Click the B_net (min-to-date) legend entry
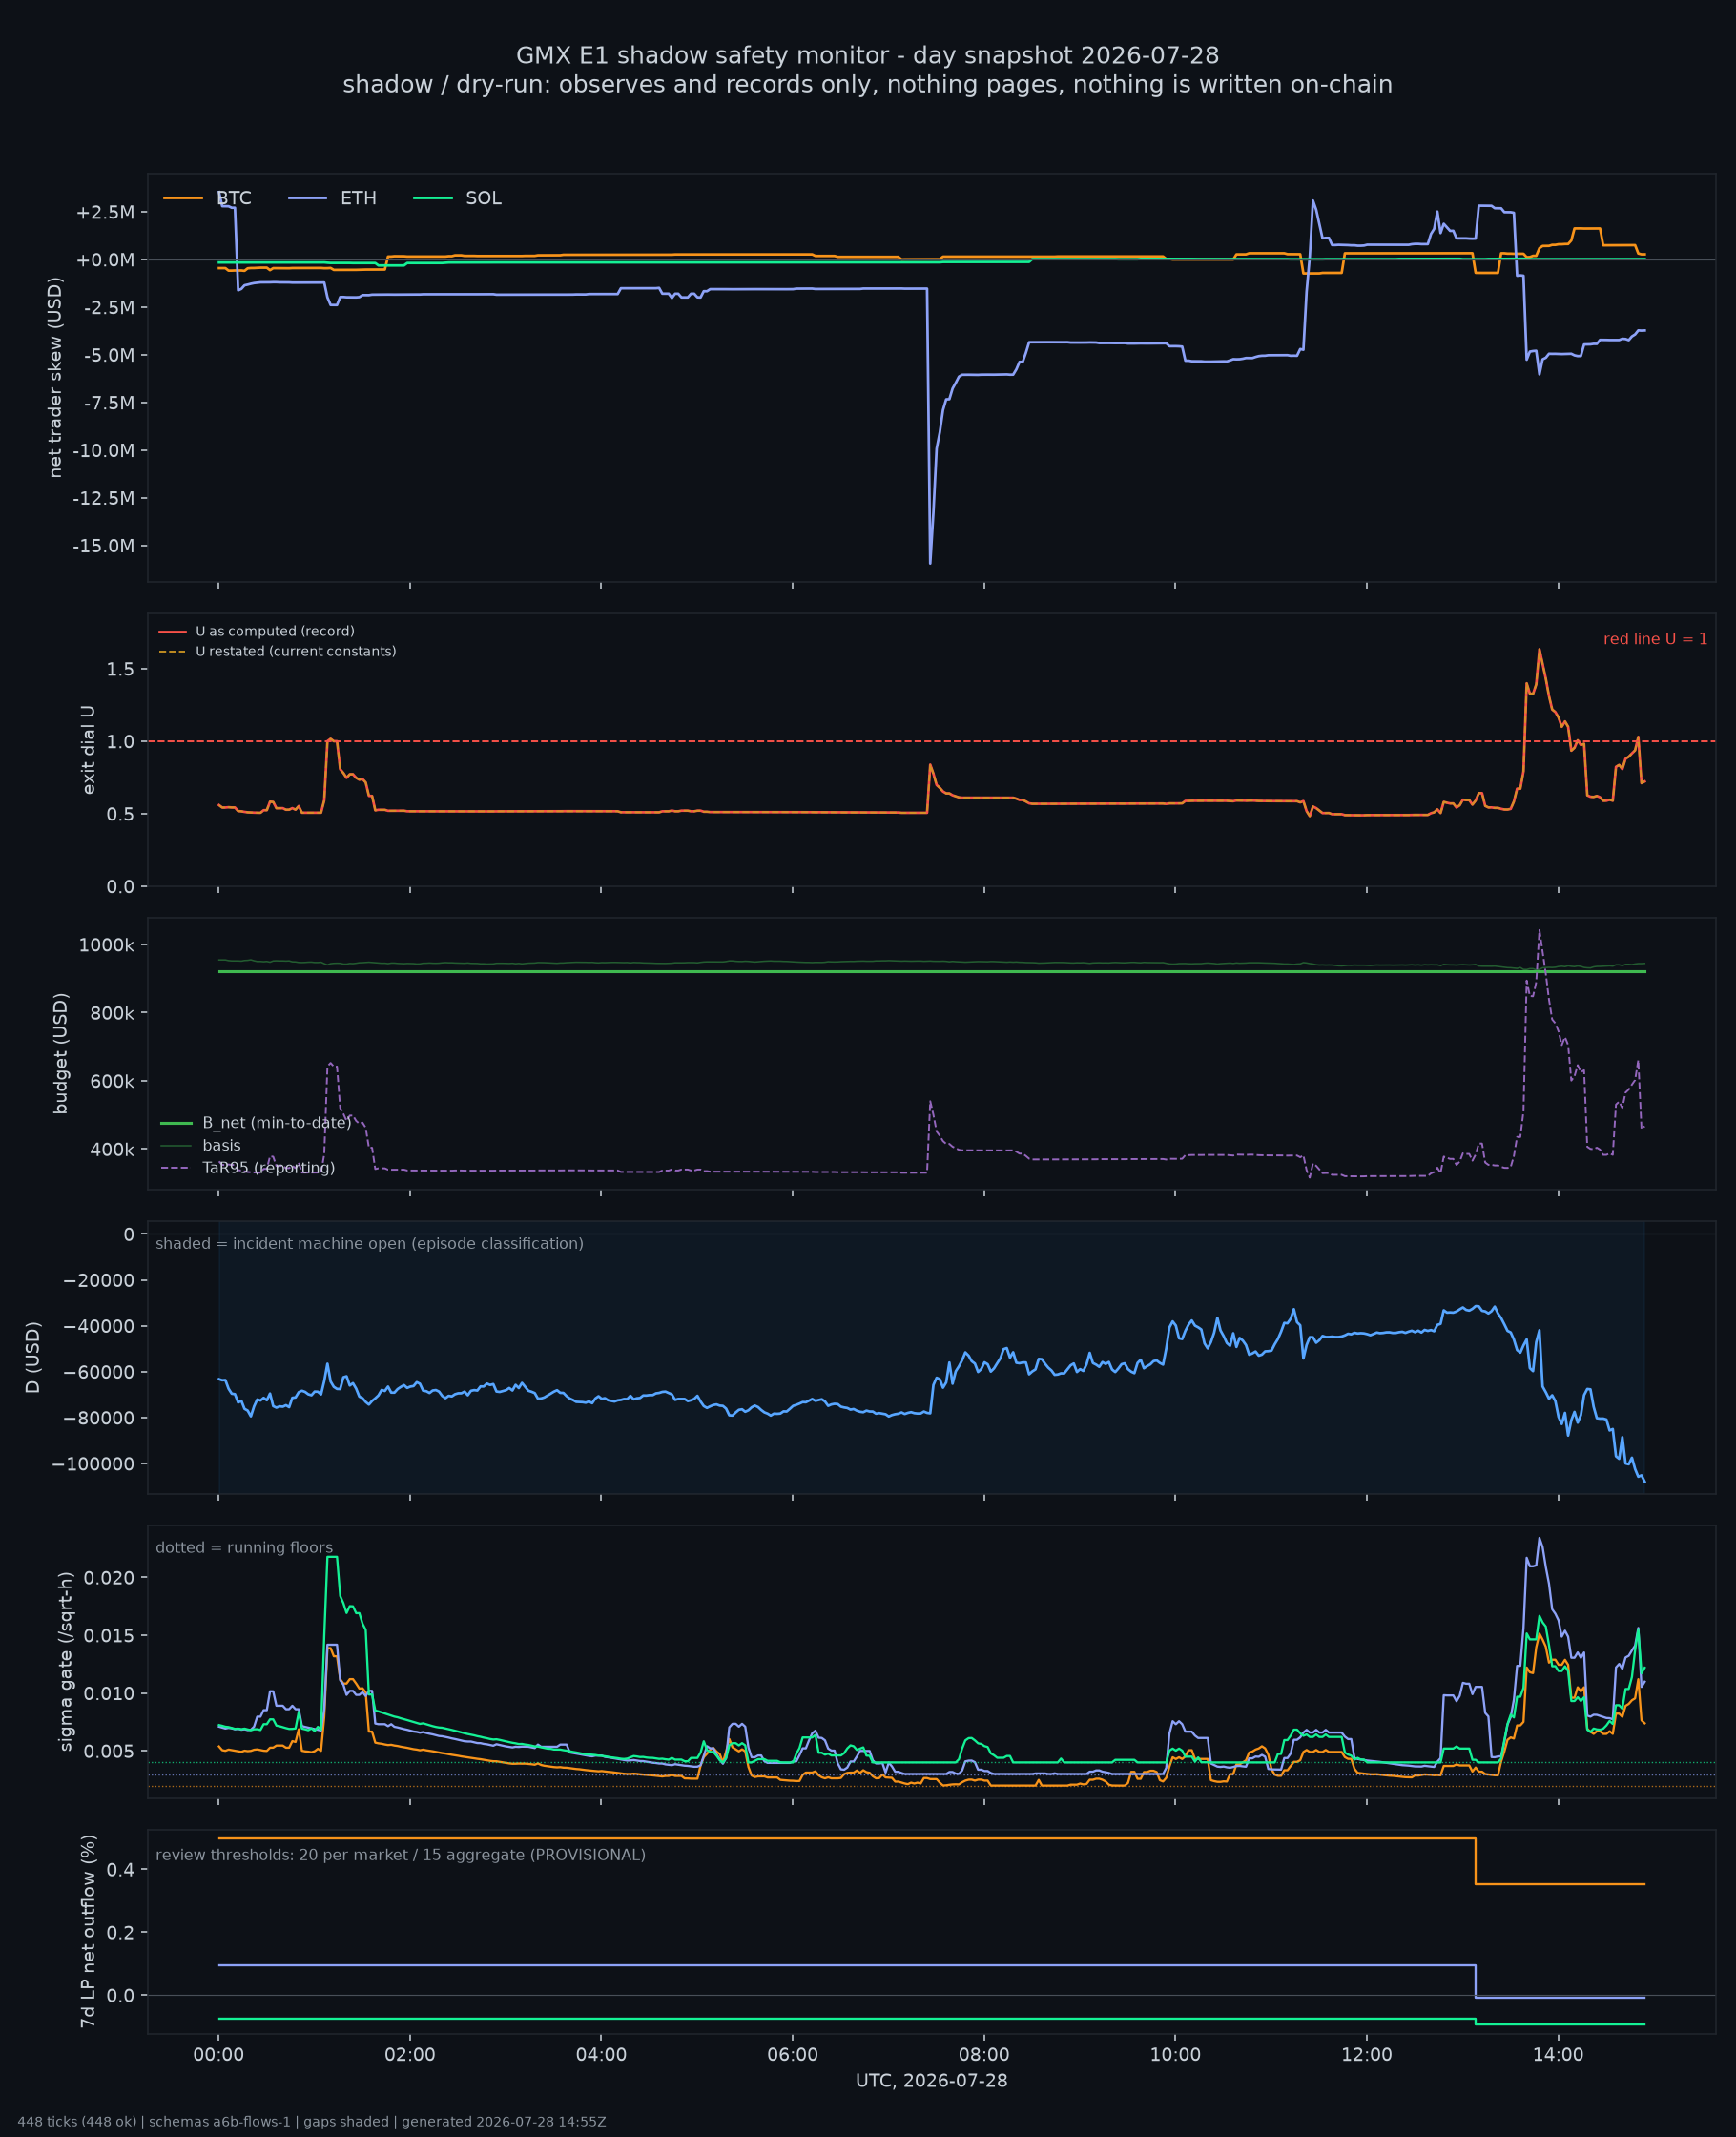Screen dimensions: 1736x2137 click(x=256, y=1123)
